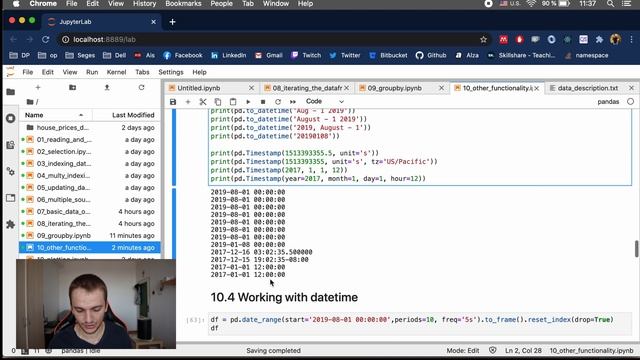Restart the kernel icon in notebook toolbar
This screenshot has width=640, height=360.
pos(278,102)
